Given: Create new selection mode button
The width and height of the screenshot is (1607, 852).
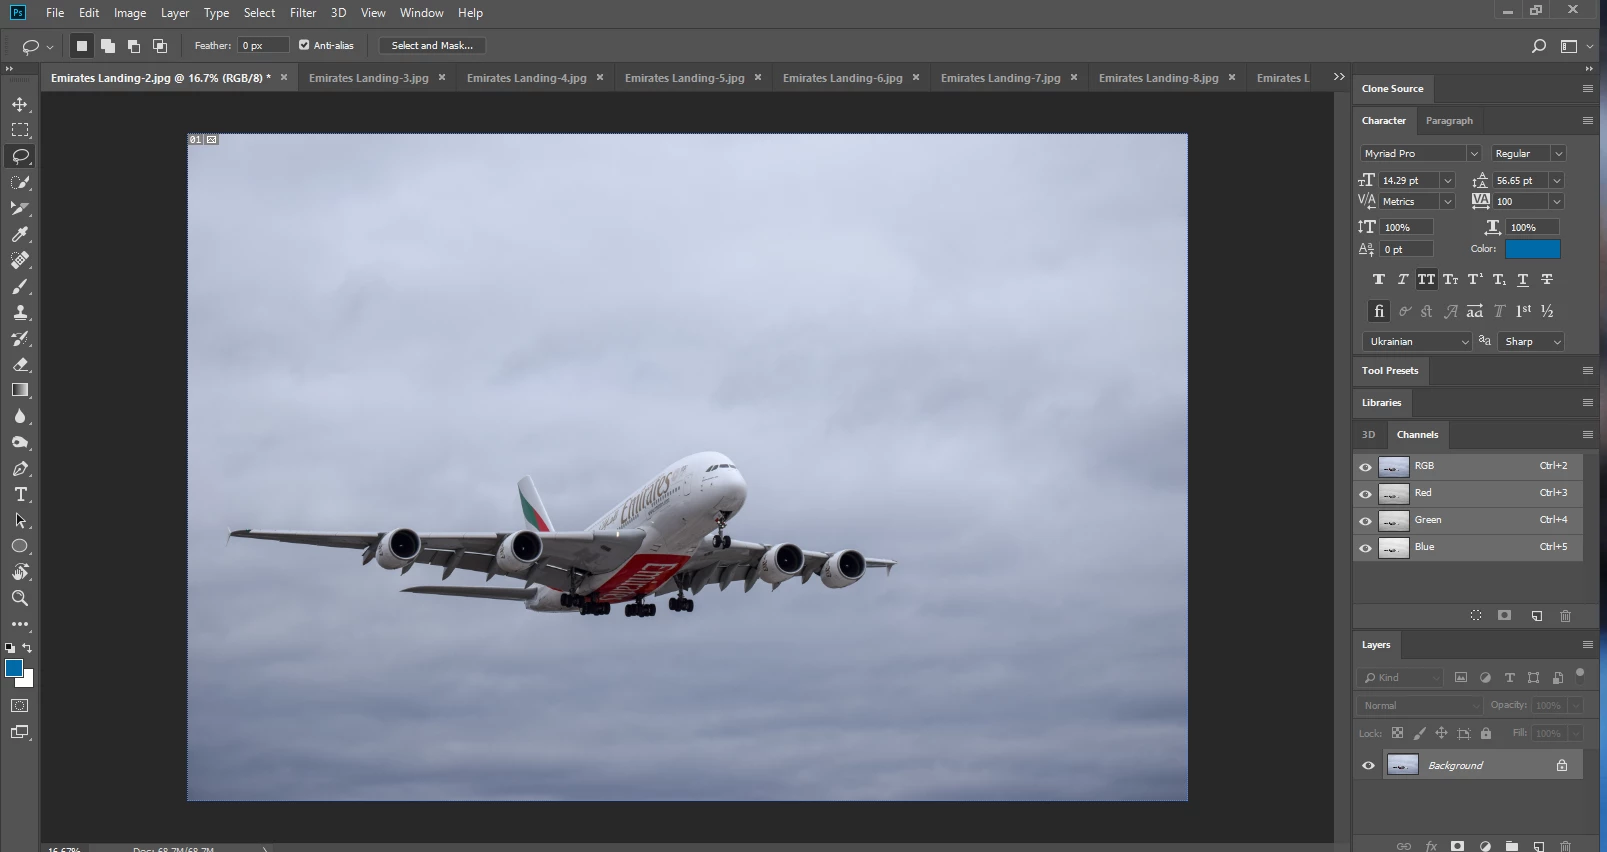Looking at the screenshot, I should pos(82,45).
